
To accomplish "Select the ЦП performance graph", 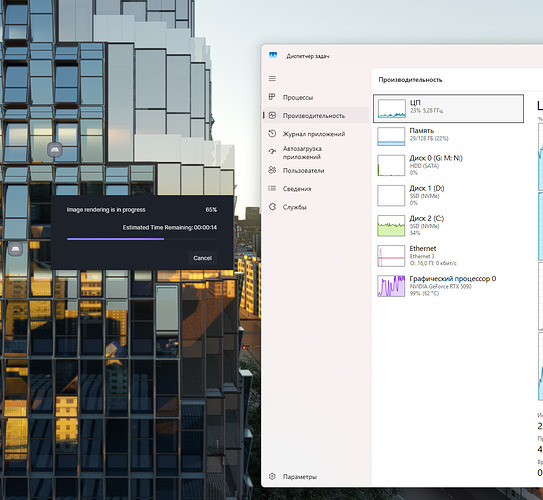I will click(x=392, y=109).
